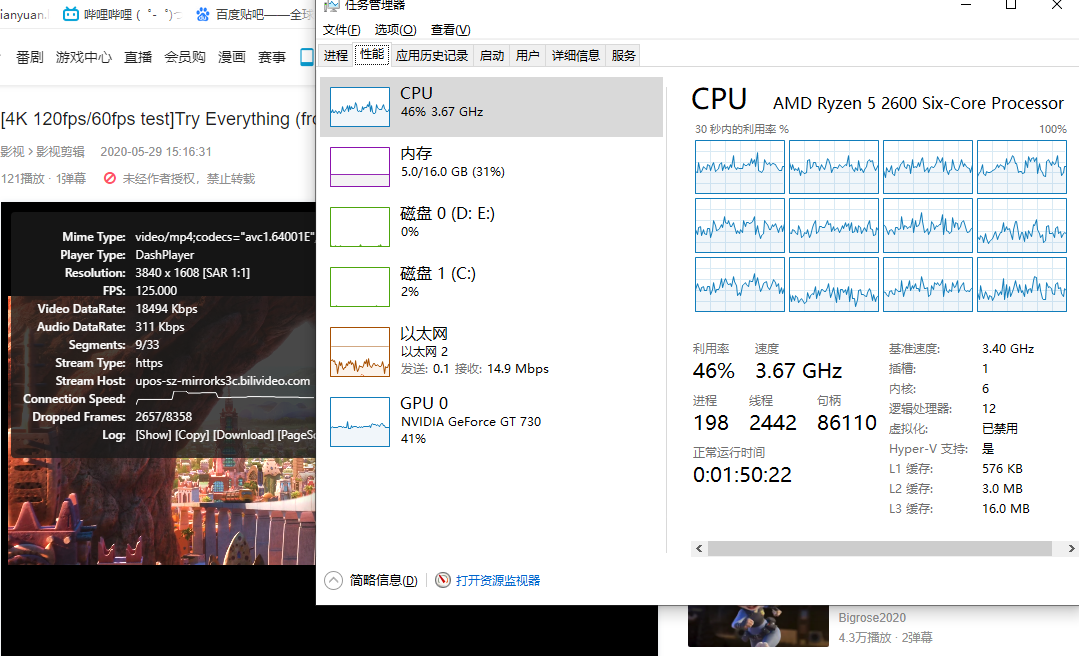Click the 已禁用 virtualization value

tap(999, 429)
